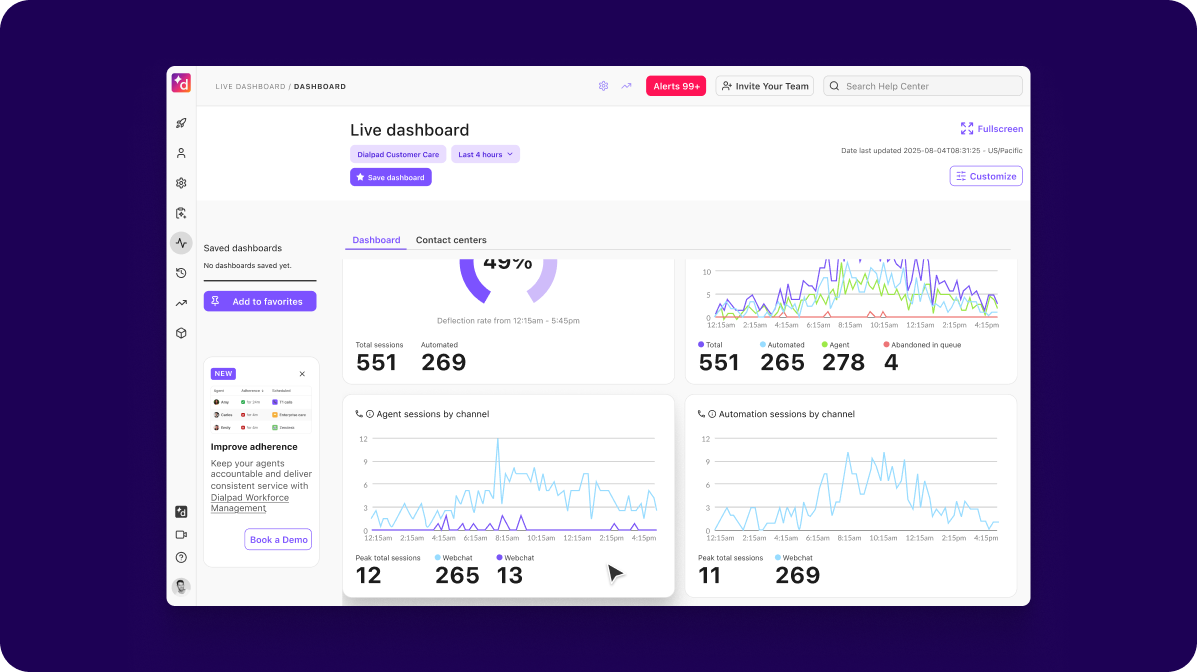Click Invite Your Team button
Screen dimensions: 1197x672
coord(764,86)
